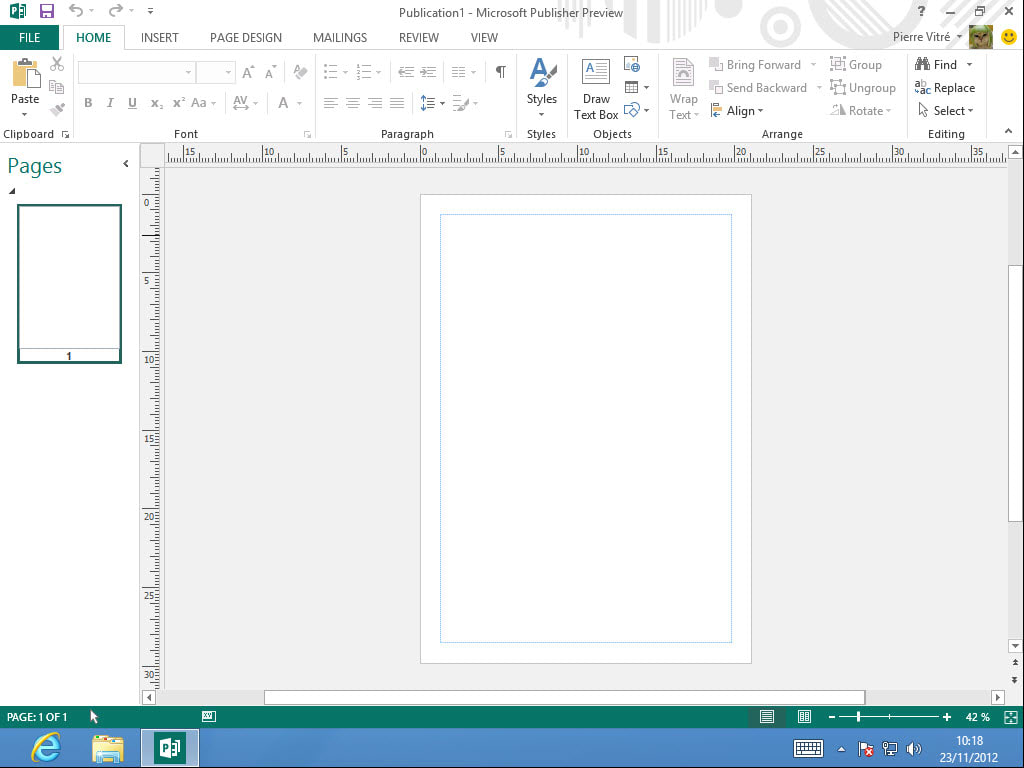Click the Insert Picture icon in Objects
1024x768 pixels.
coord(632,63)
